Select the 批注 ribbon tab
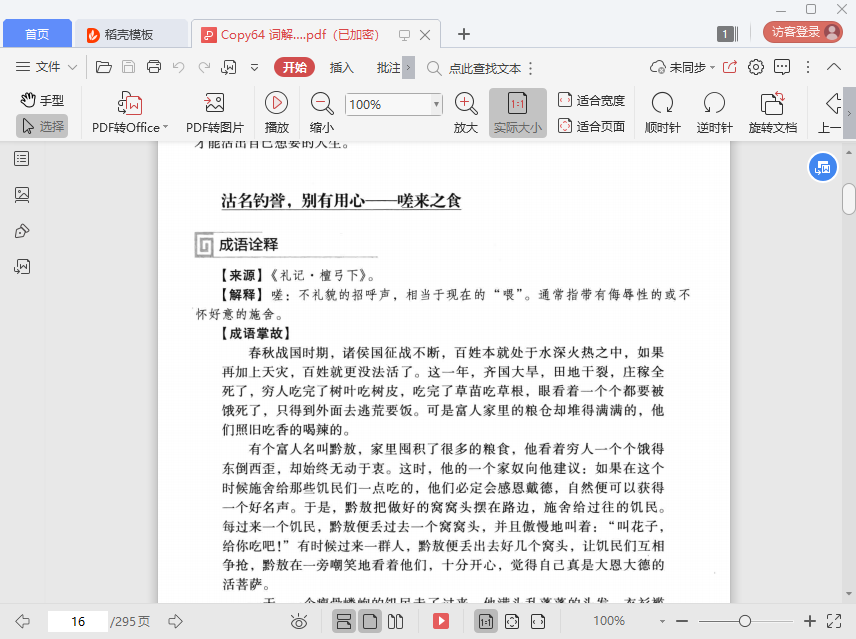The image size is (856, 639). pos(388,68)
